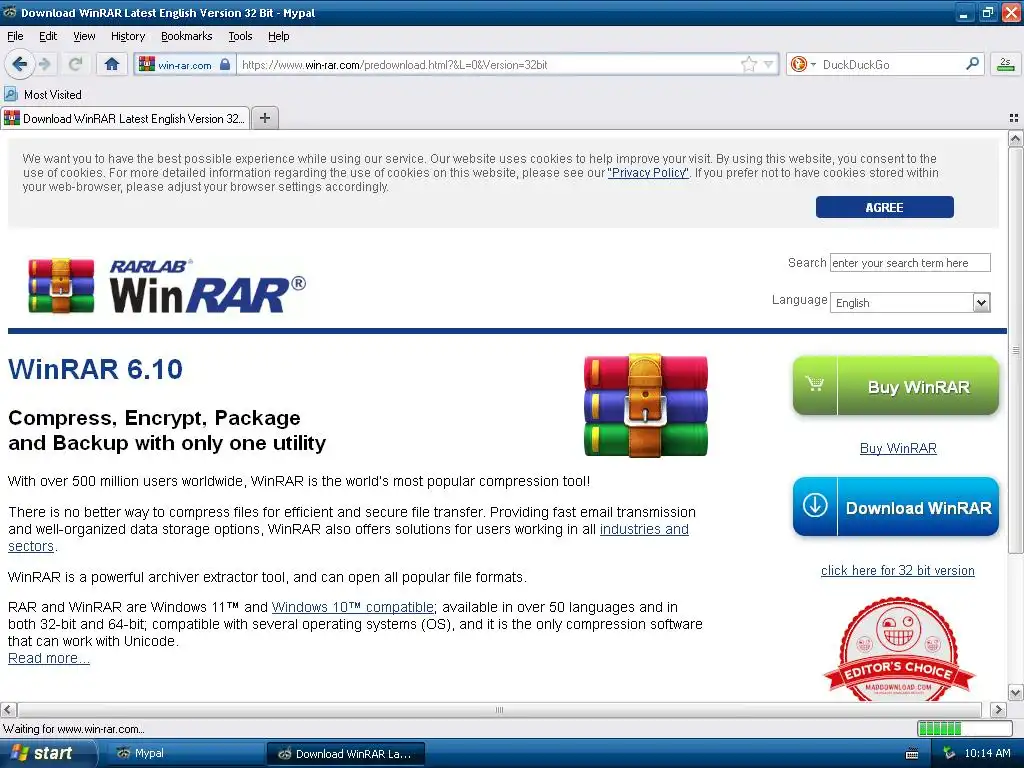Click the AGREE cookie button
The image size is (1024, 768).
(884, 207)
